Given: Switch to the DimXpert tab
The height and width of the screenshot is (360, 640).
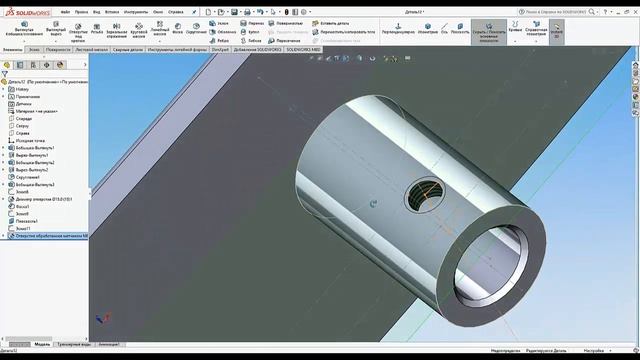Looking at the screenshot, I should click(x=220, y=49).
